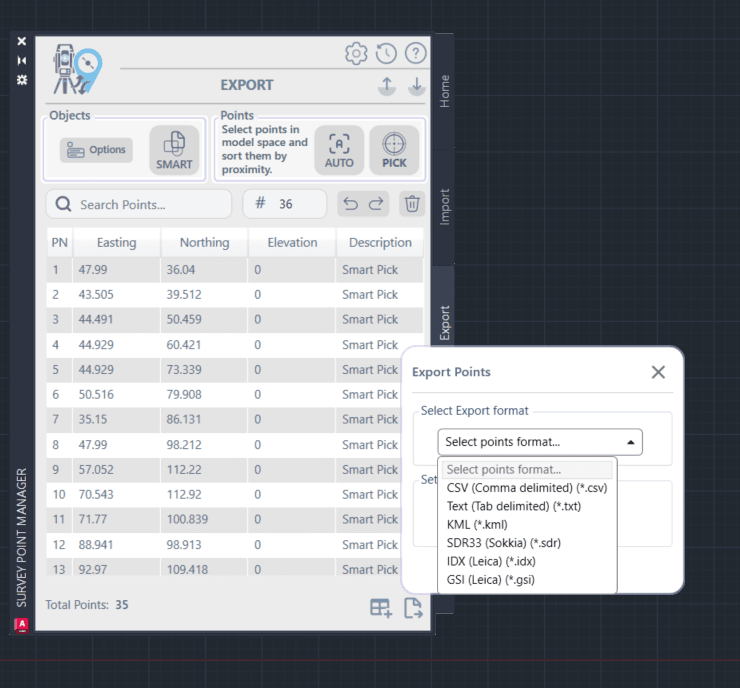Click the undo arrow icon

(x=350, y=204)
